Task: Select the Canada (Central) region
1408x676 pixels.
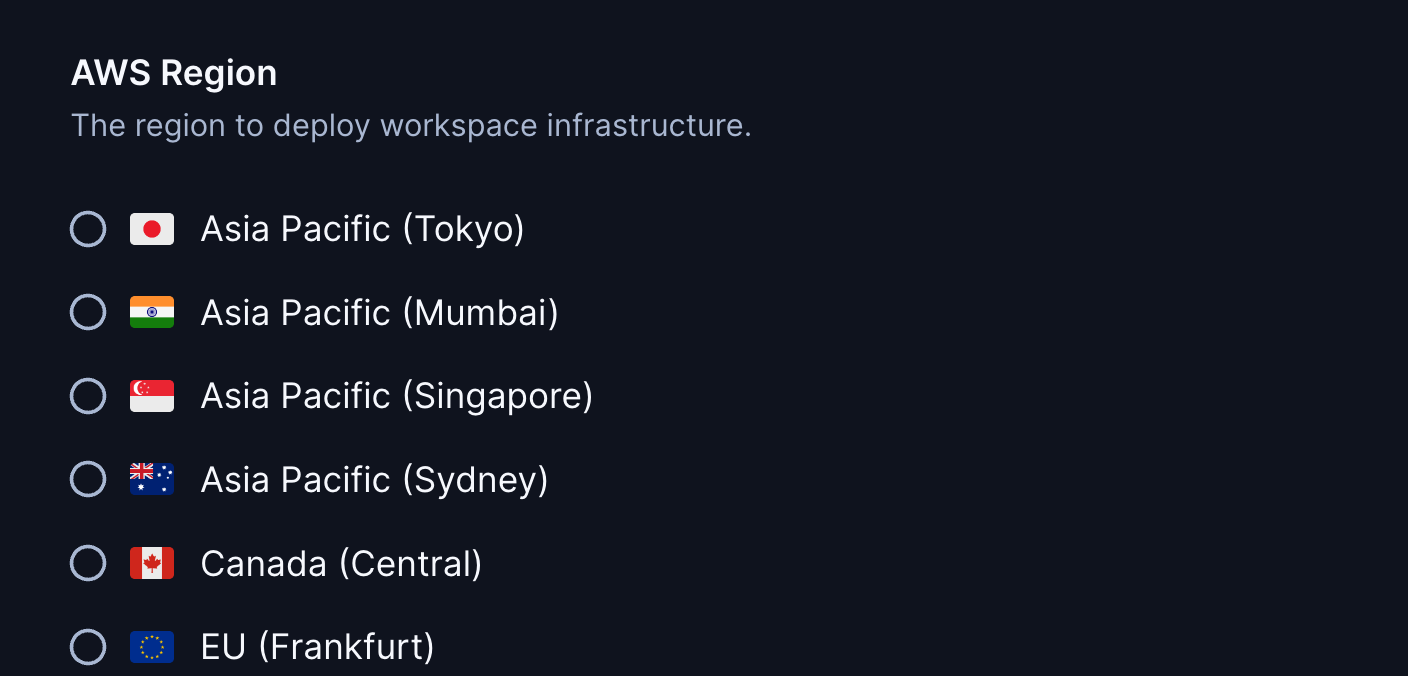Action: pos(88,563)
